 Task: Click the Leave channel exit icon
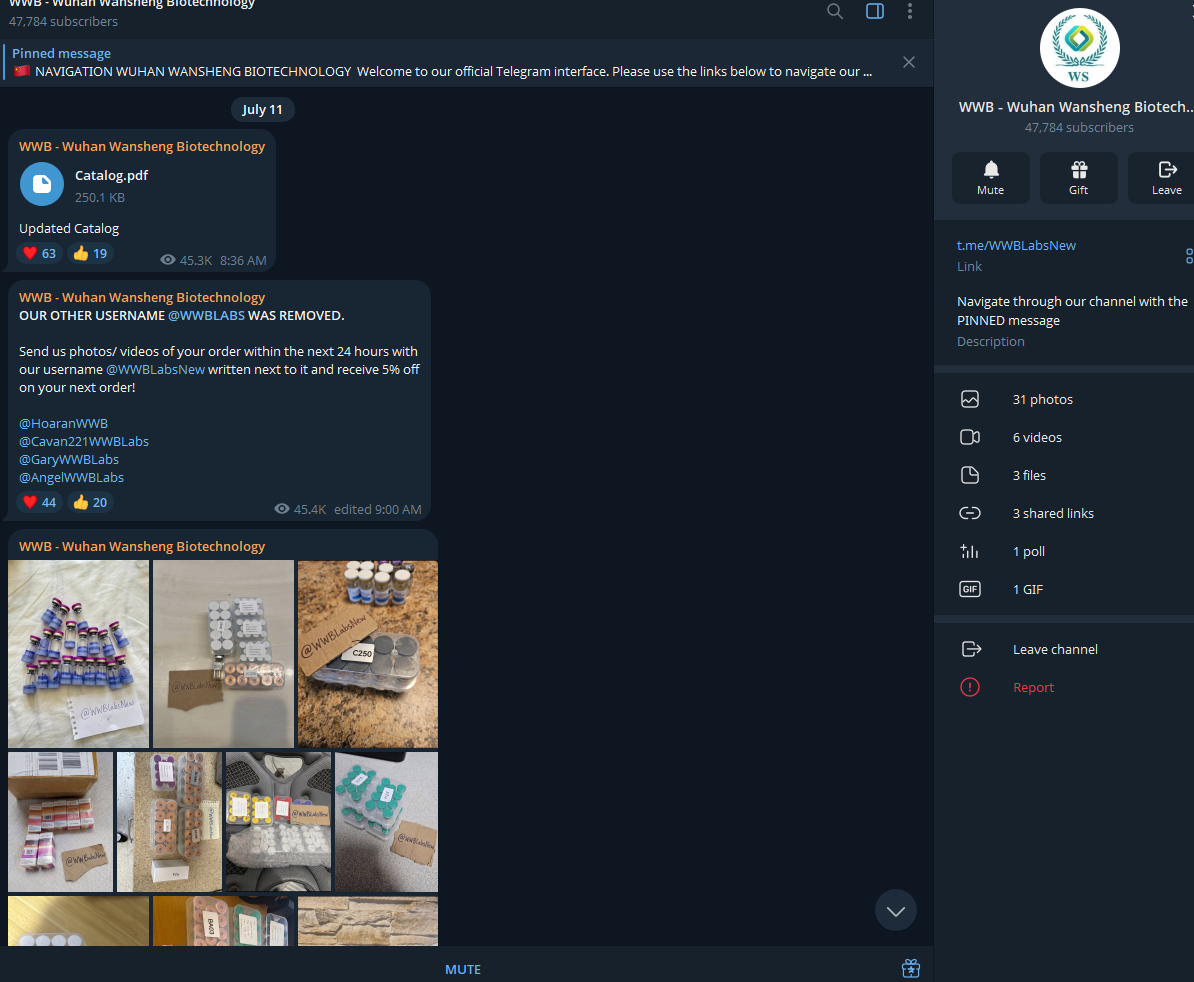(x=971, y=649)
